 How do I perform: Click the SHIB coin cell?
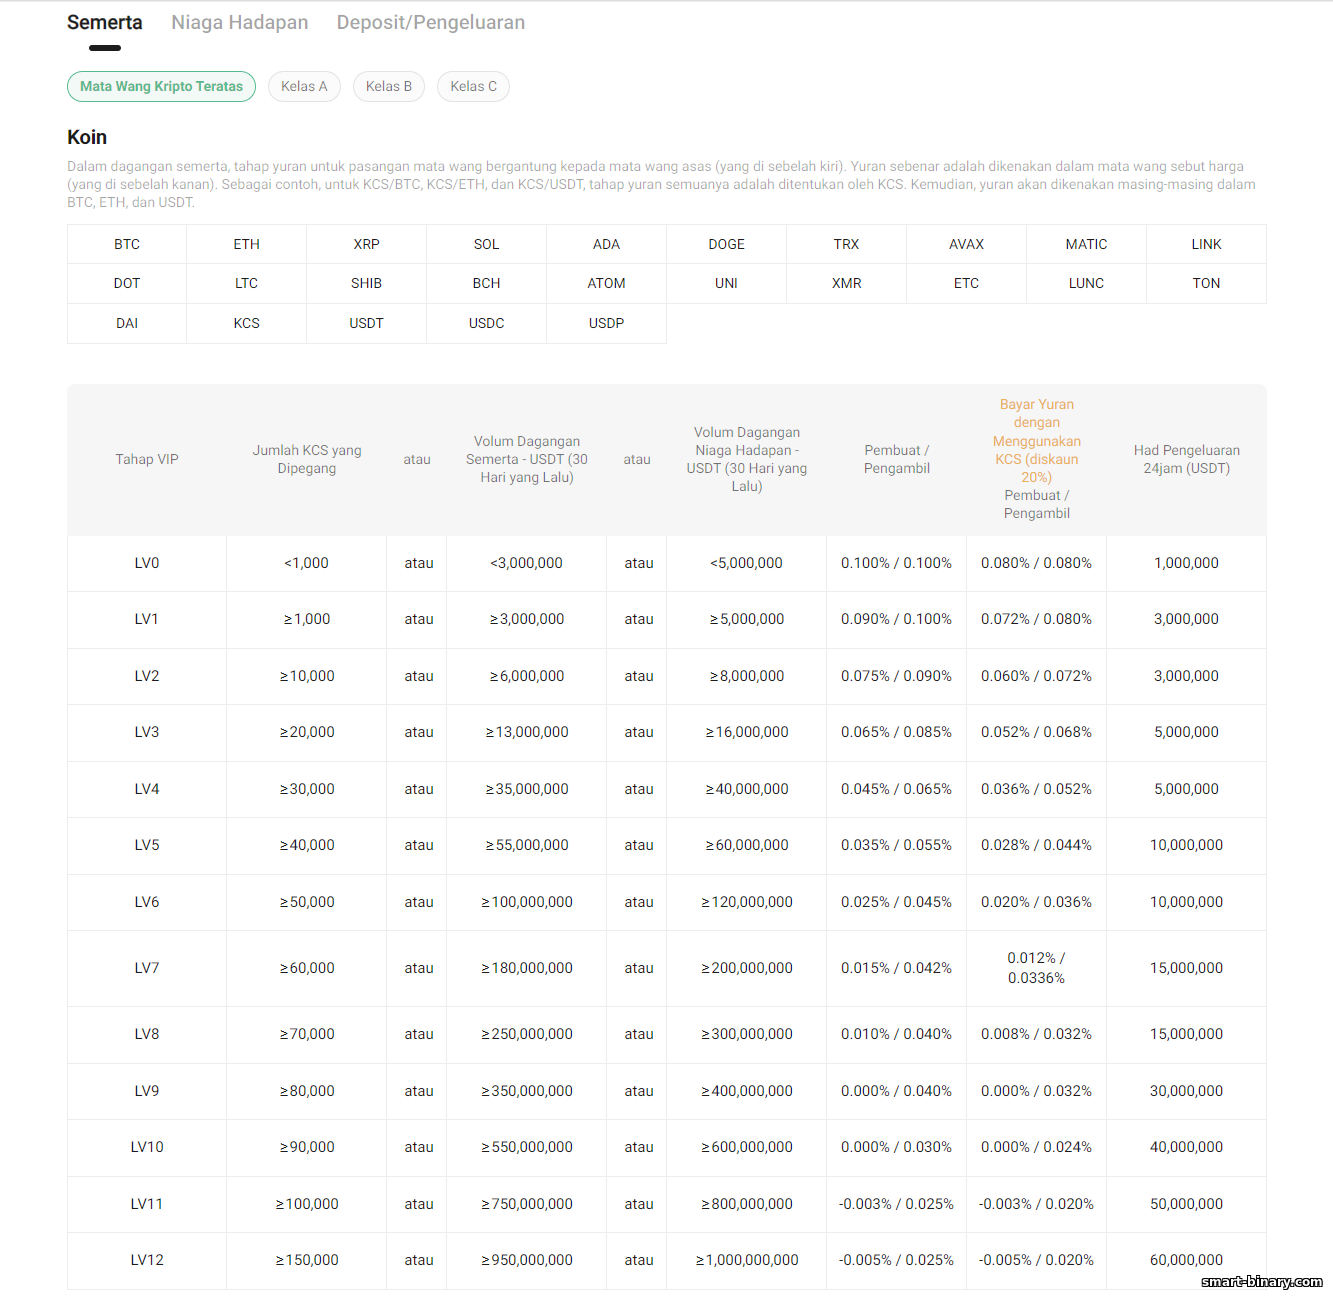pyautogui.click(x=367, y=284)
